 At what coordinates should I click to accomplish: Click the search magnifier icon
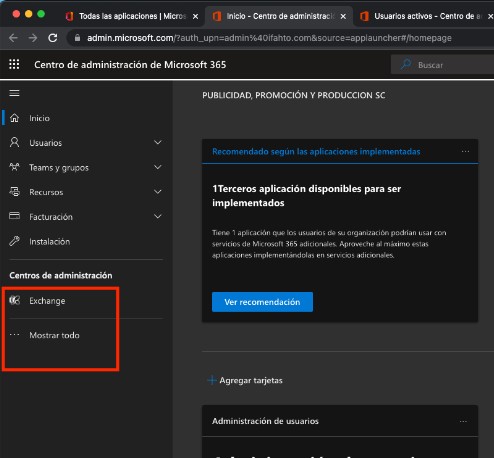click(406, 64)
